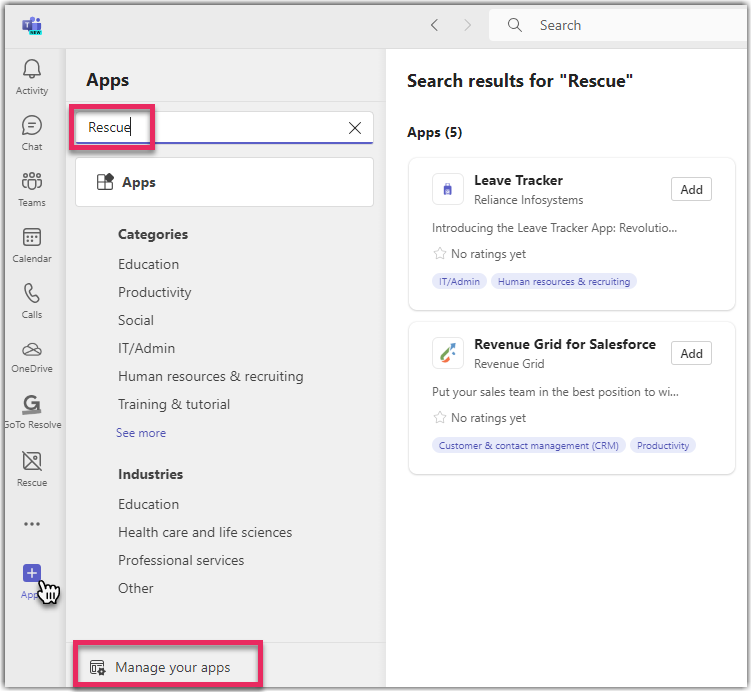The height and width of the screenshot is (692, 752).
Task: Open Chat in the sidebar
Action: coord(32,133)
